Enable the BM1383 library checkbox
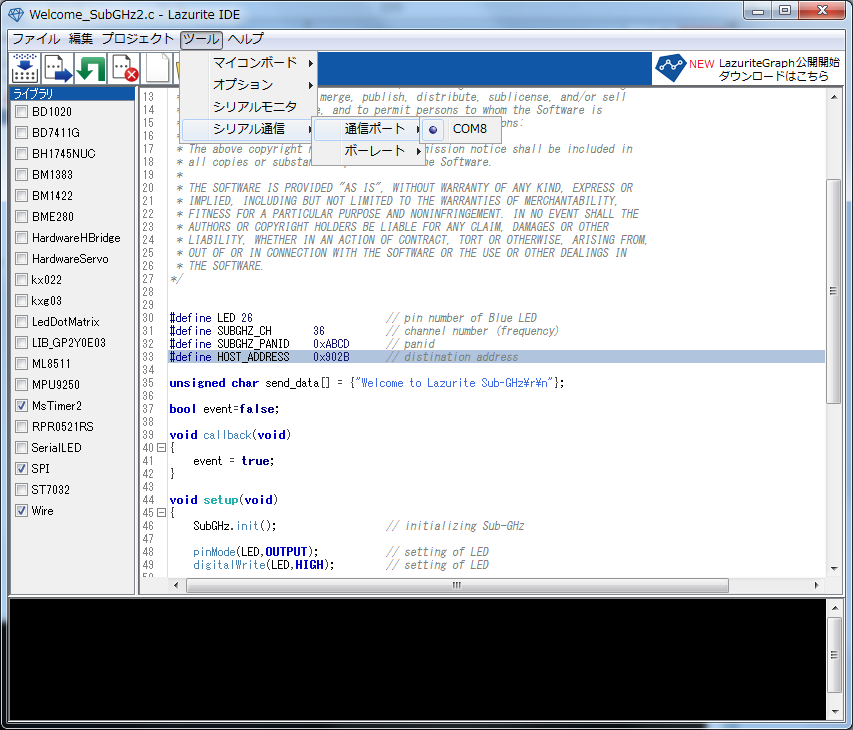Screen dimensions: 853x730 (21, 175)
